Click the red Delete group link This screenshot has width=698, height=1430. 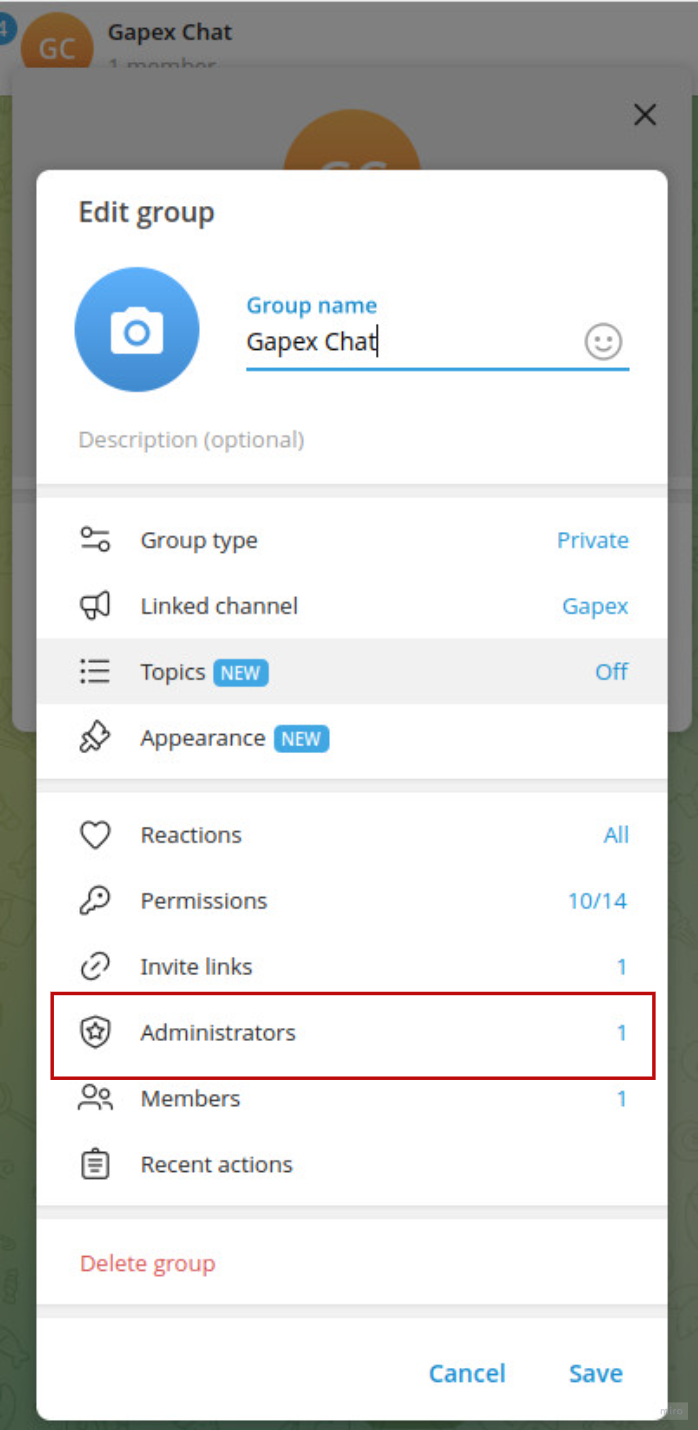pos(148,1264)
